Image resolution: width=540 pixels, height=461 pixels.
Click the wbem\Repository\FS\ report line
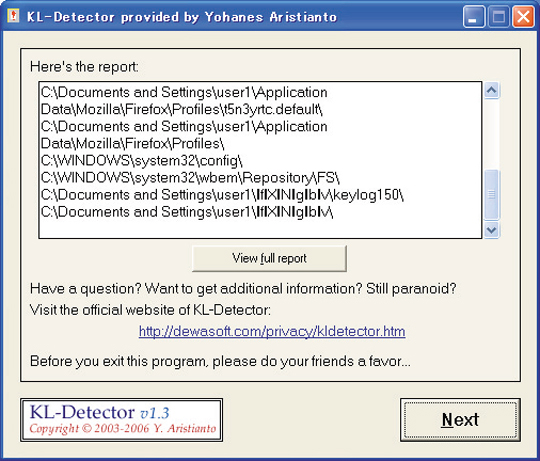tap(190, 178)
